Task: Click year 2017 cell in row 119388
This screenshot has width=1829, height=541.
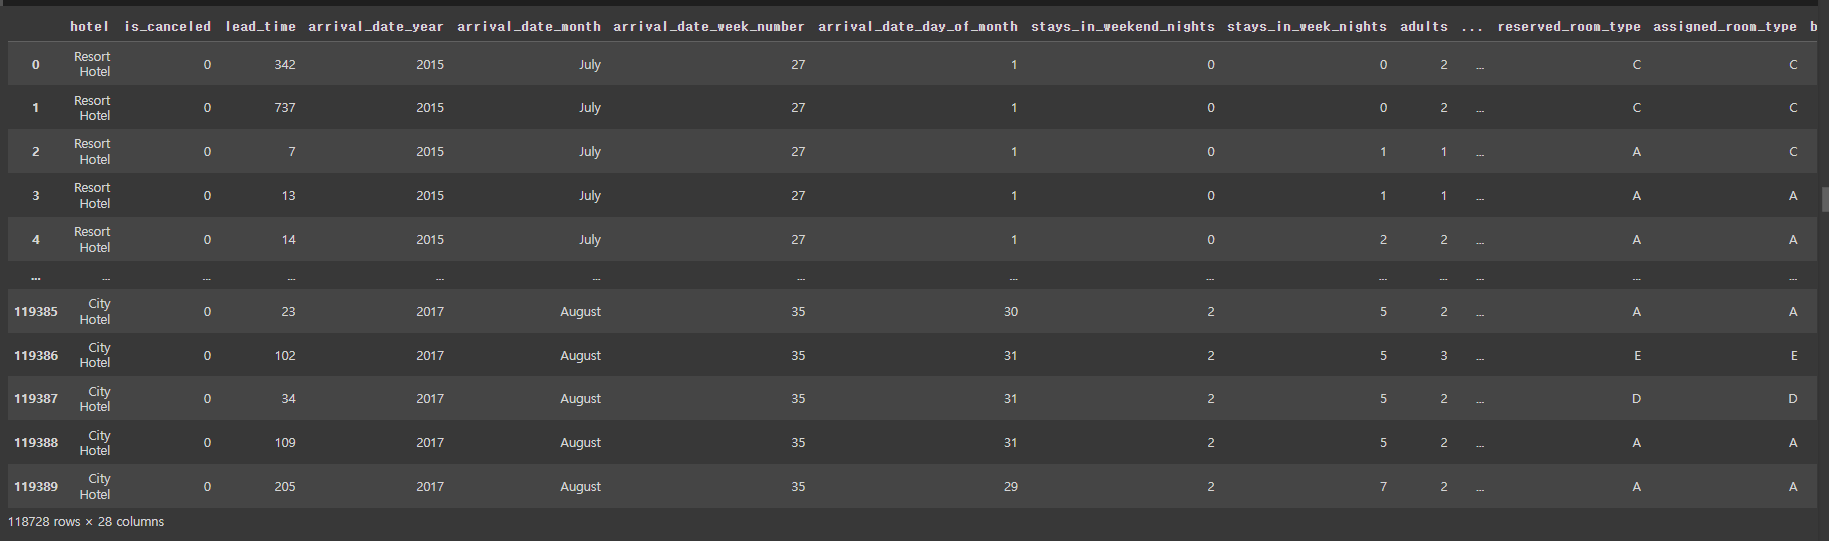Action: 430,443
